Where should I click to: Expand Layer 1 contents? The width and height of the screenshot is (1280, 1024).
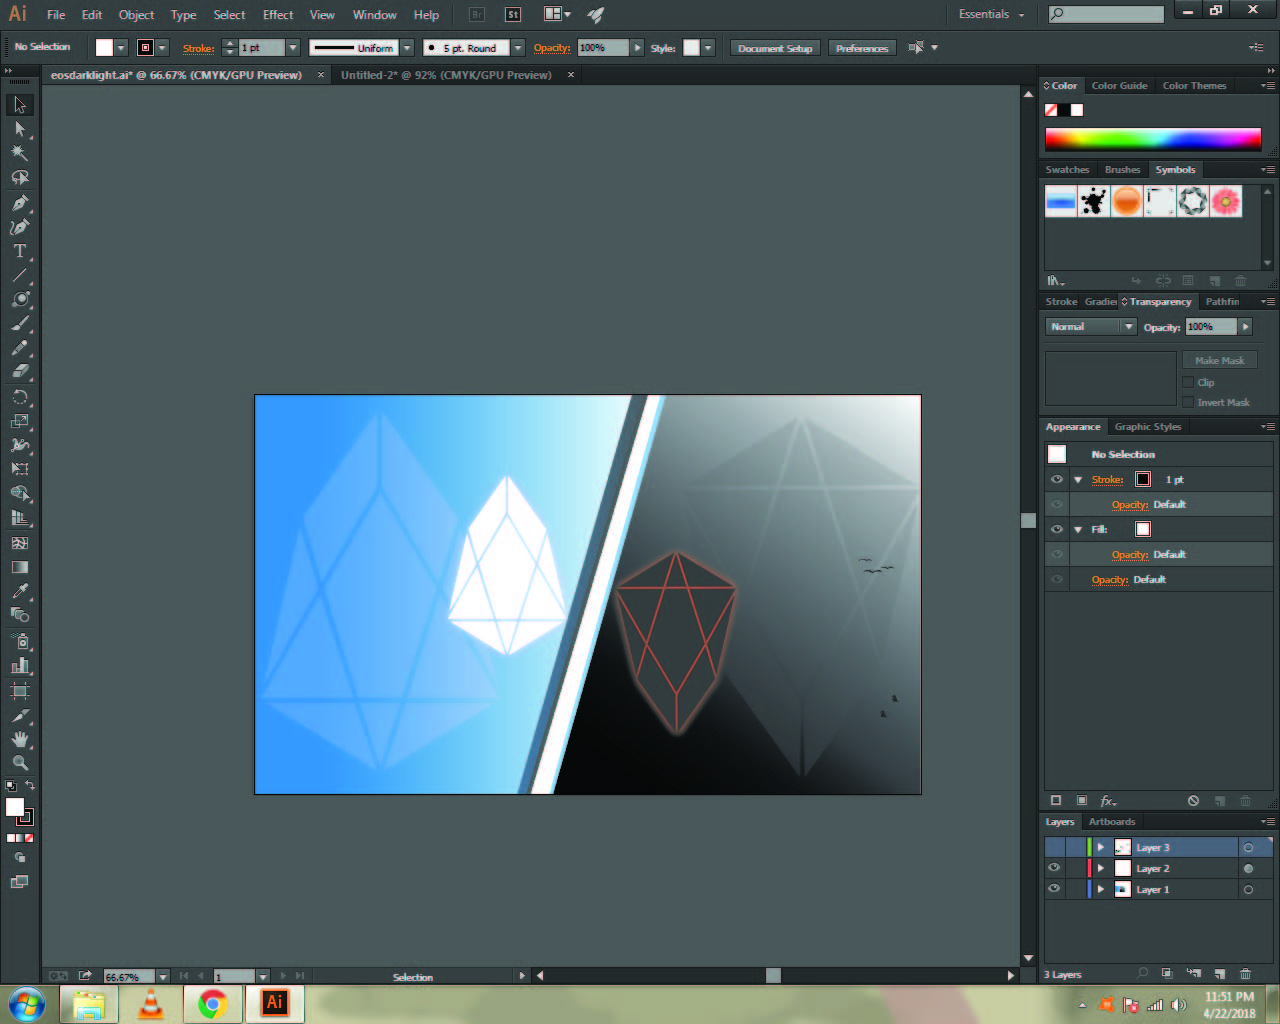point(1101,889)
